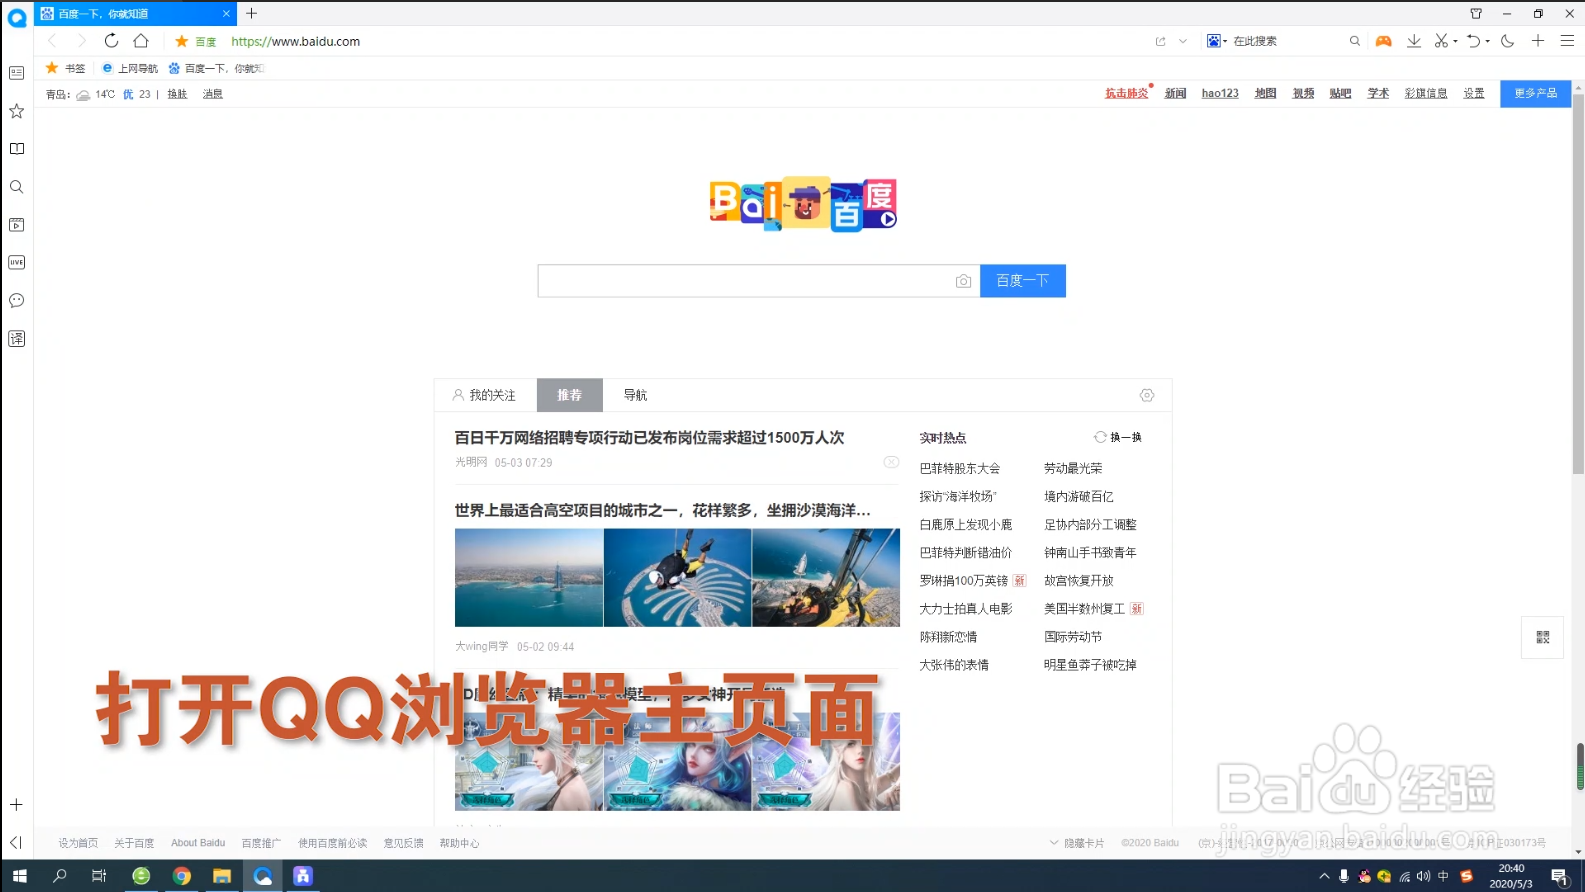
Task: Click the share icon in address bar
Action: tap(1160, 41)
